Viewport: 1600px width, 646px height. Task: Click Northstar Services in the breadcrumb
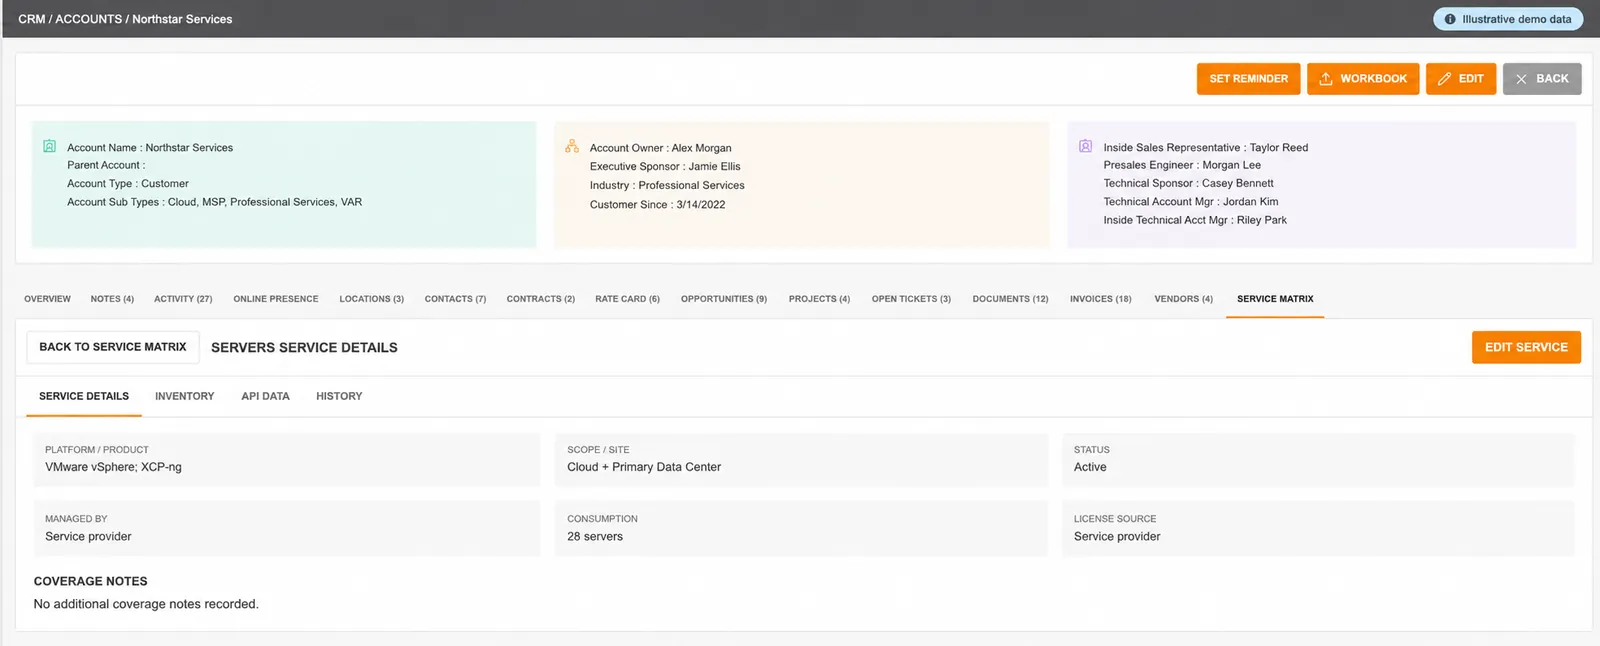tap(182, 19)
